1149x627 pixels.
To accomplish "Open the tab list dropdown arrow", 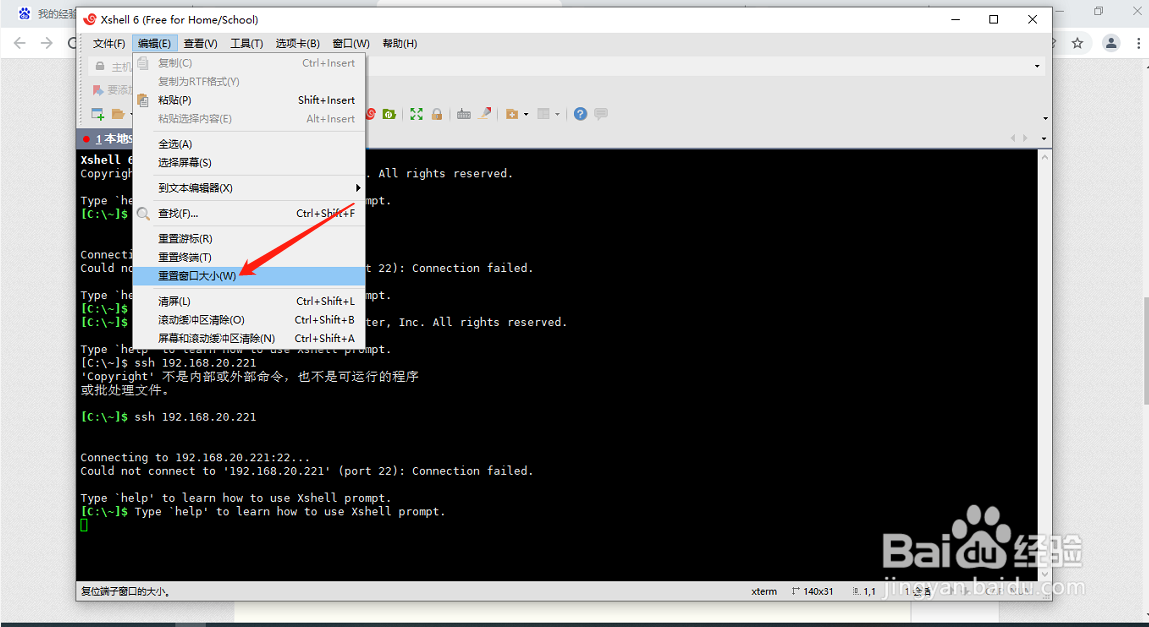I will pyautogui.click(x=1043, y=138).
